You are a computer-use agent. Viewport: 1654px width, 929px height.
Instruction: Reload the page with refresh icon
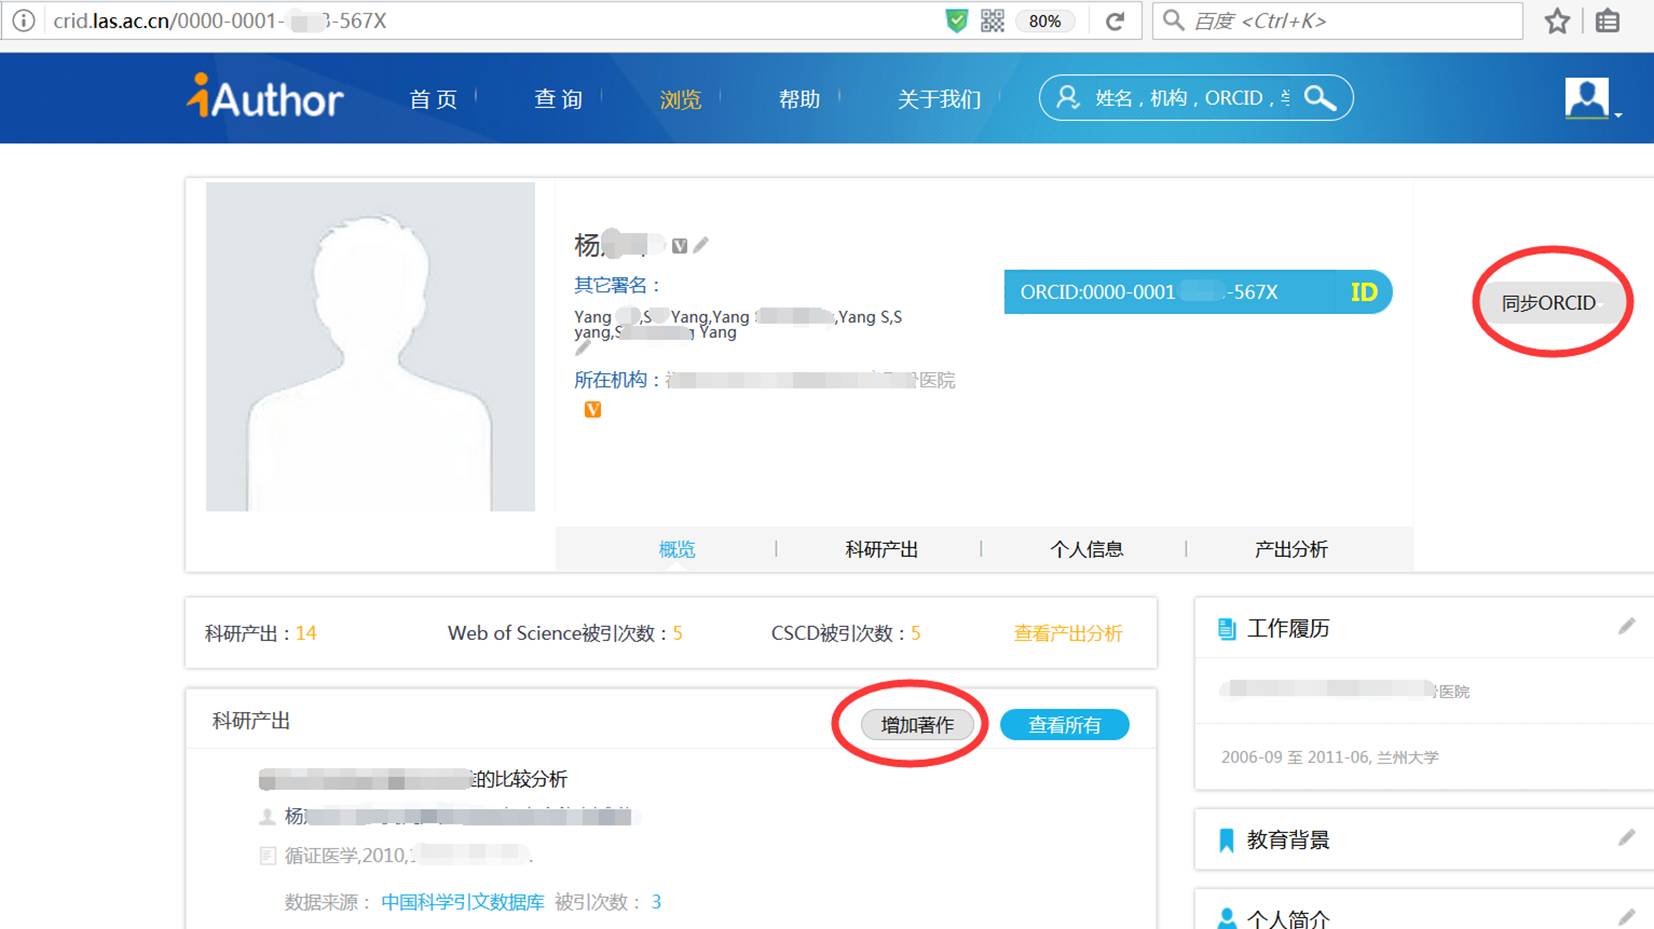pos(1115,21)
